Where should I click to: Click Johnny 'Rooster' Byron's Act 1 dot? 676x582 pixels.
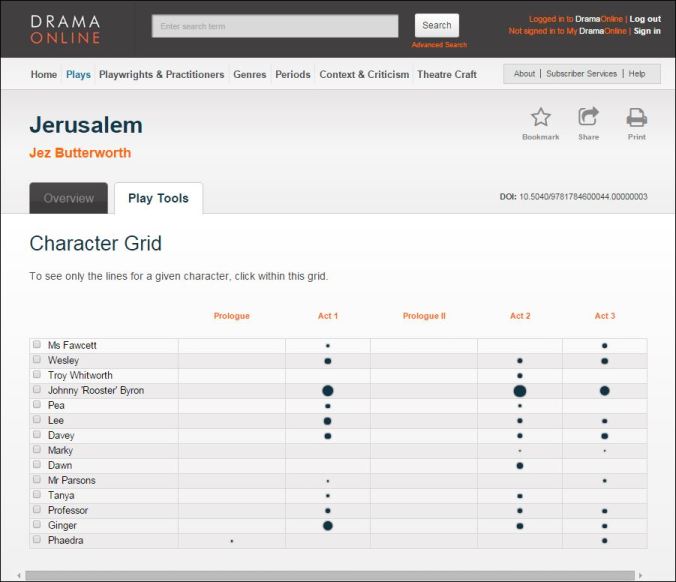pyautogui.click(x=328, y=391)
